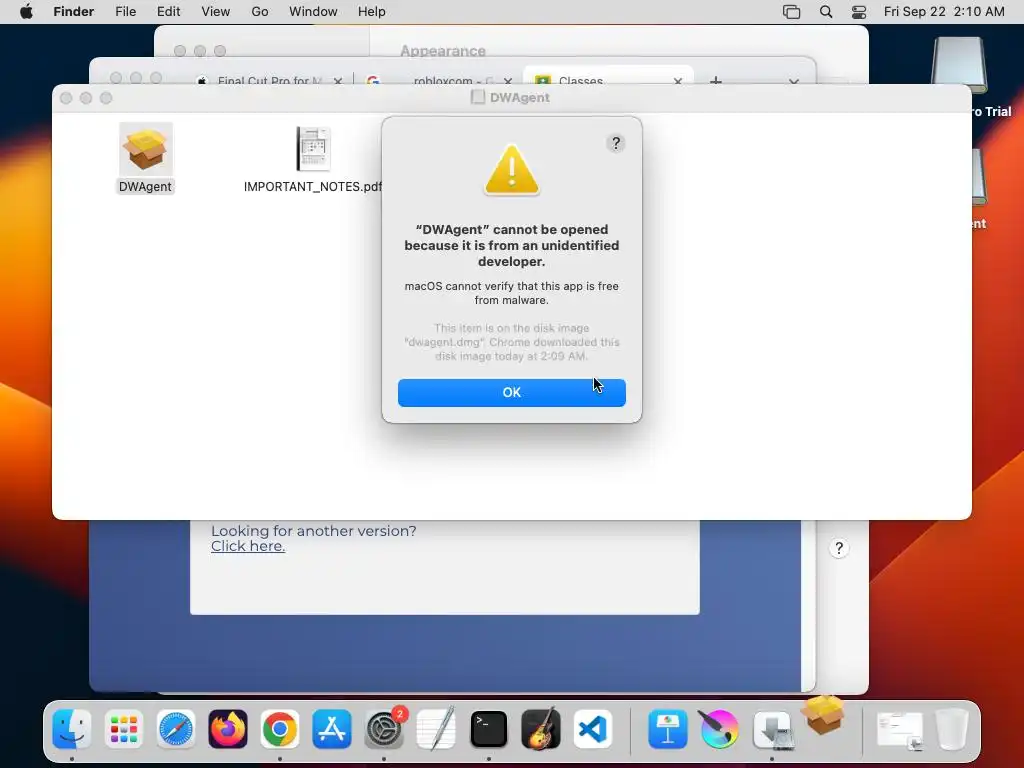Viewport: 1024px width, 768px height.
Task: Open the App Store from the Dock
Action: pos(332,729)
